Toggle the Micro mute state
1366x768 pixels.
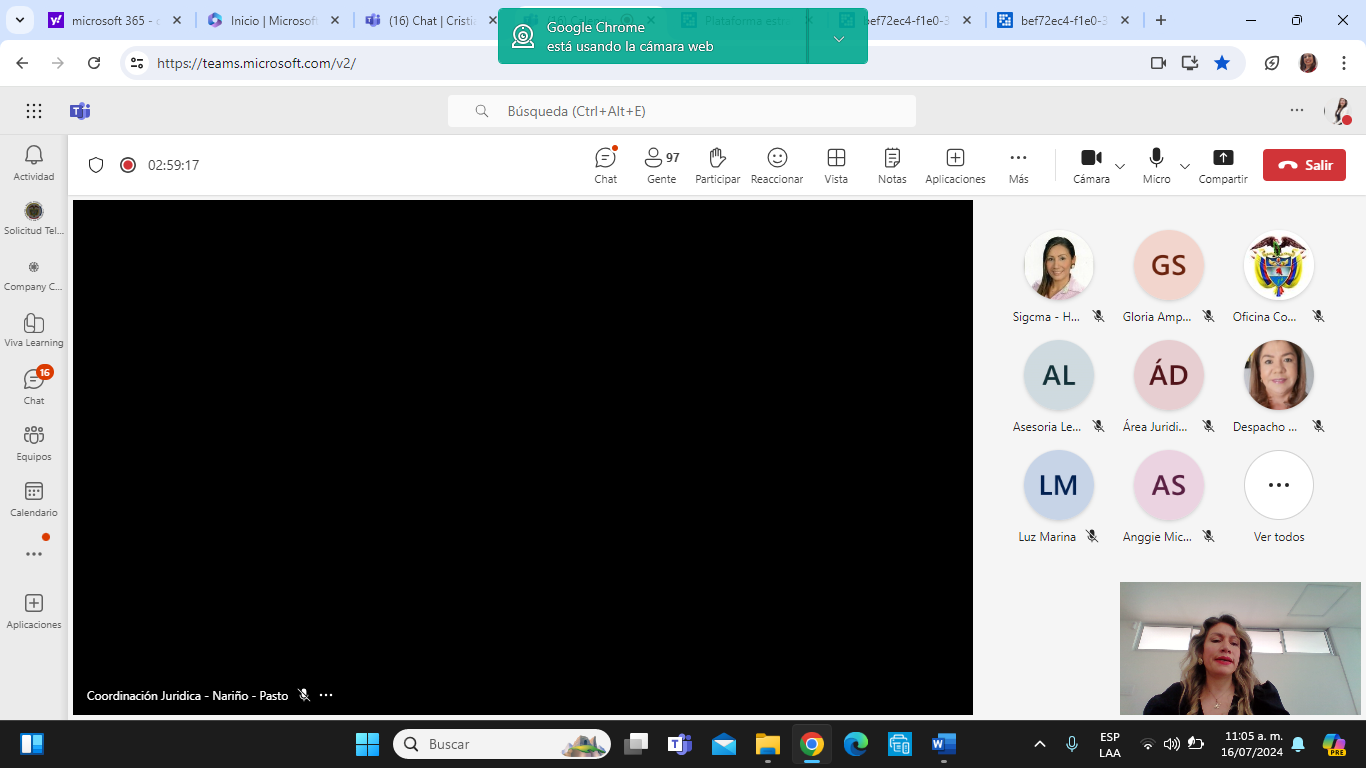click(1156, 166)
